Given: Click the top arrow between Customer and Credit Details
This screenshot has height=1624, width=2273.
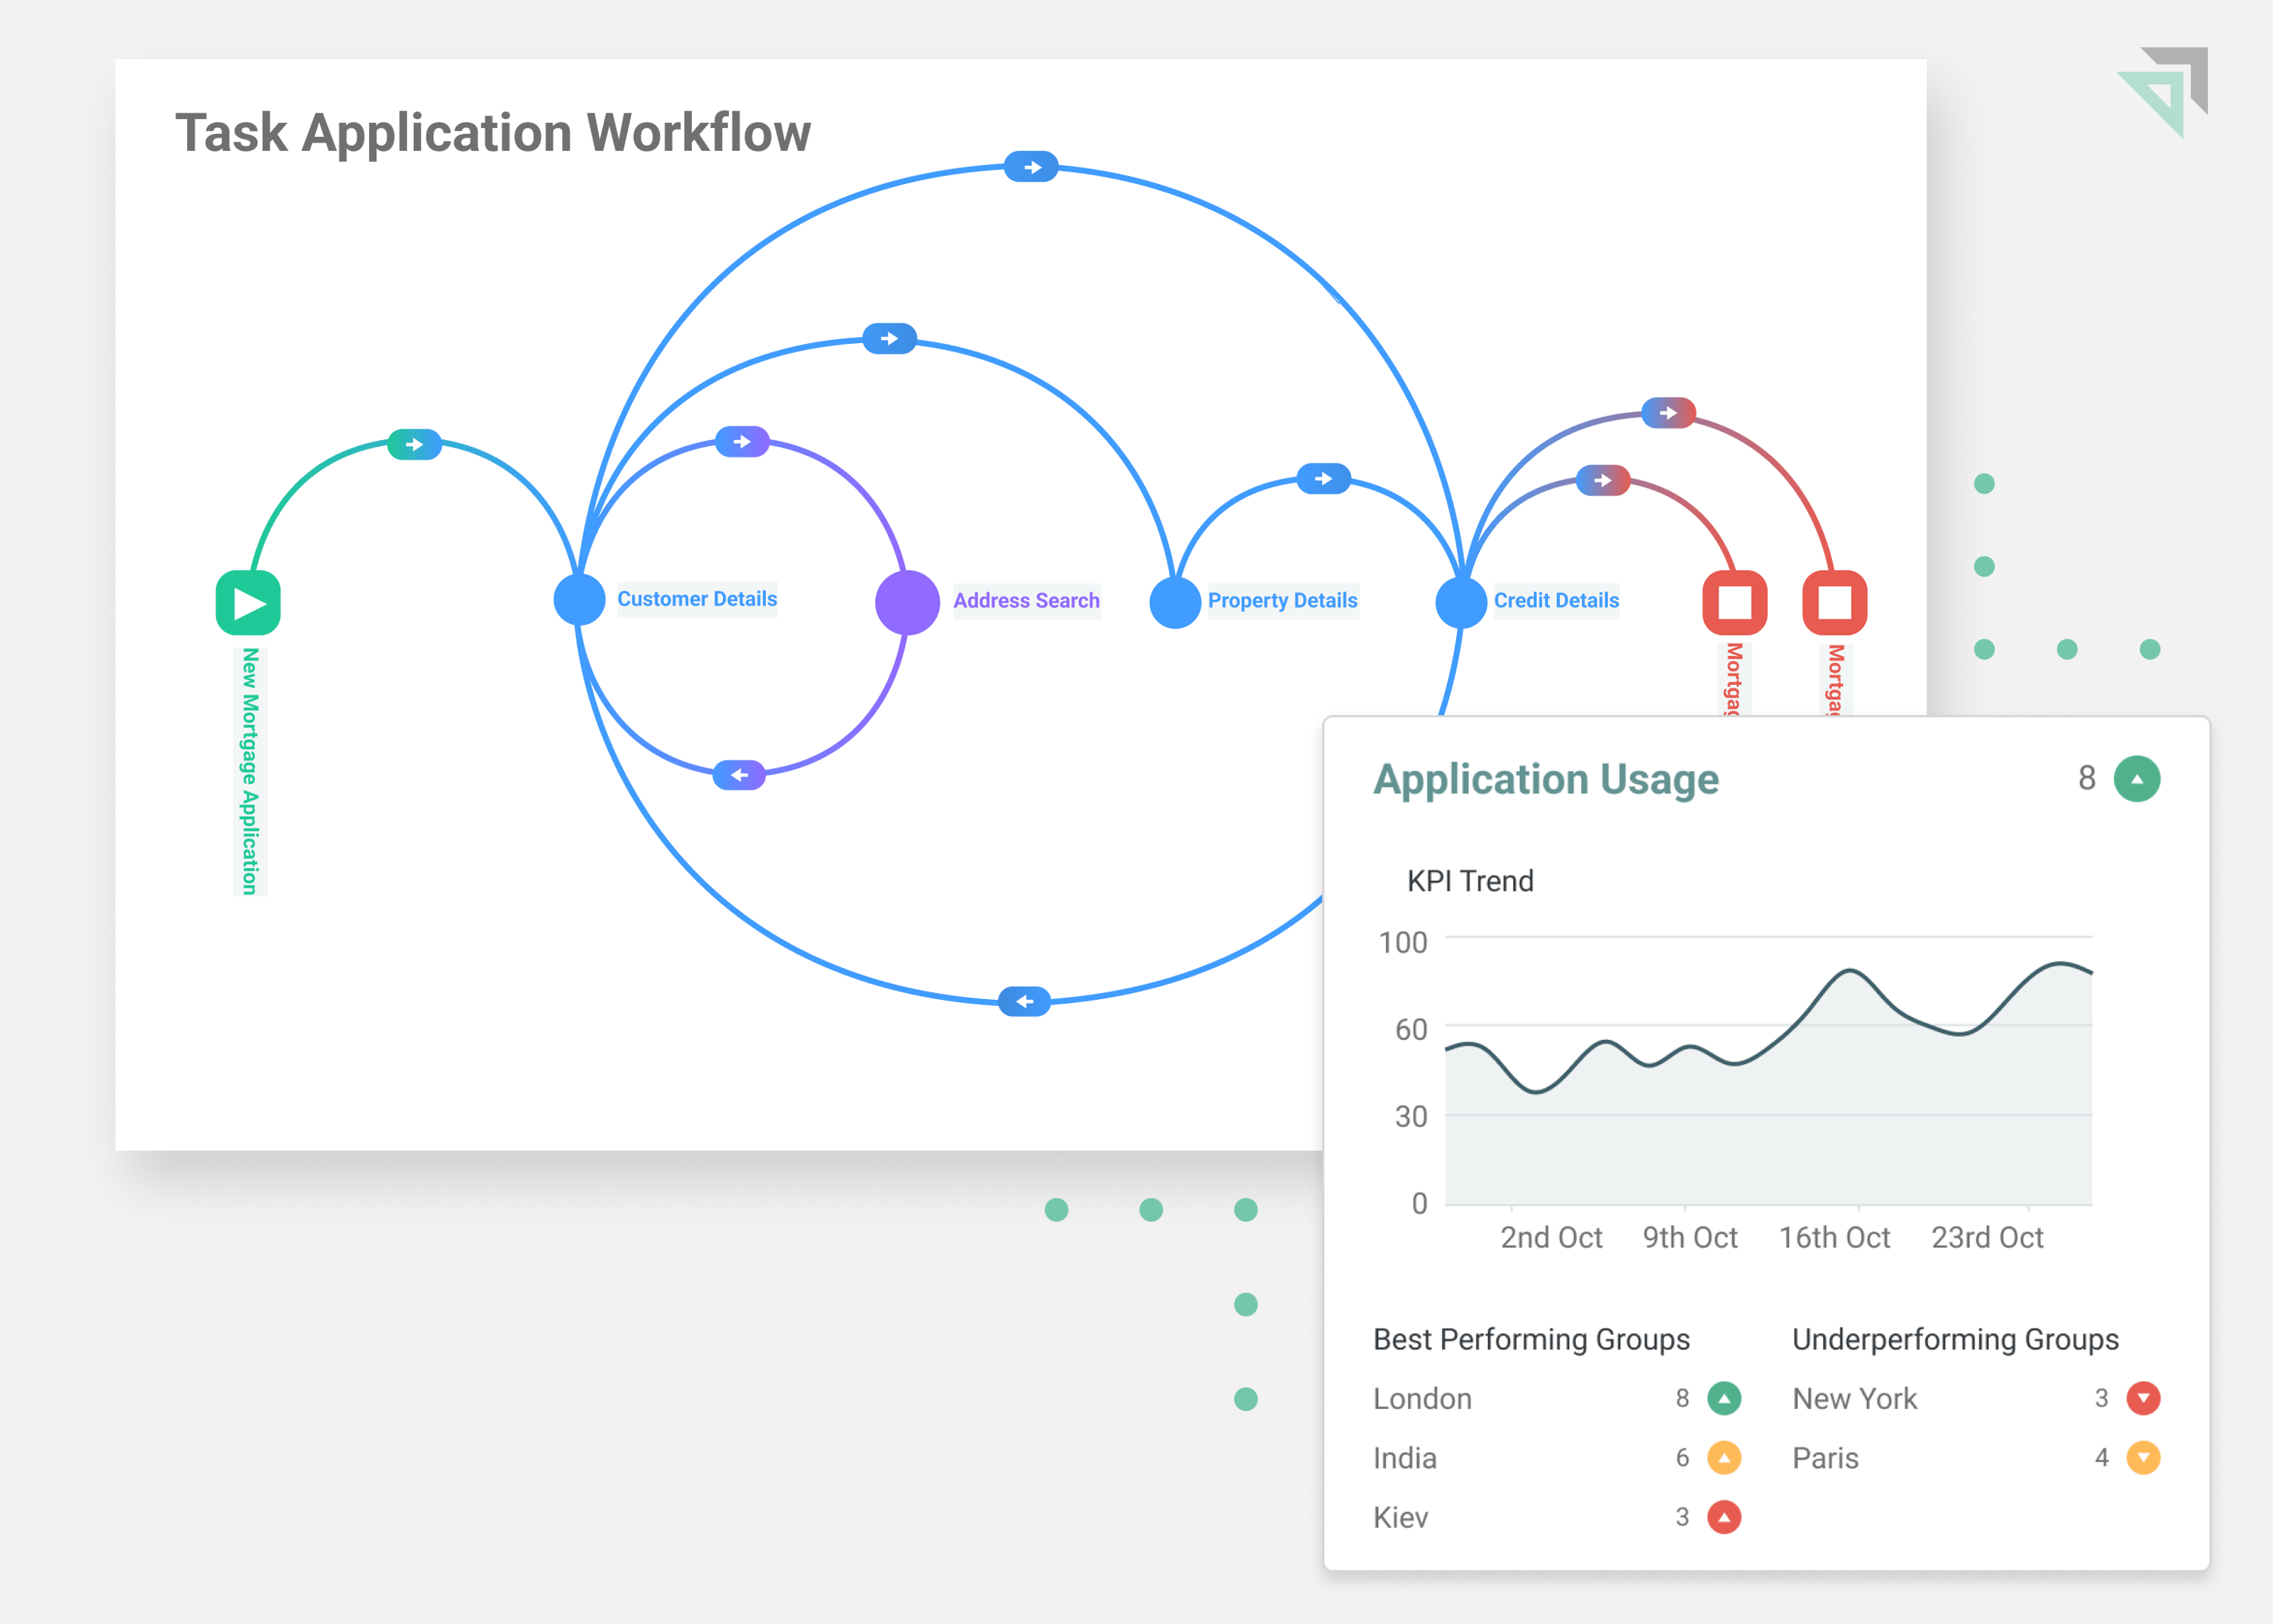Looking at the screenshot, I should coord(1031,166).
